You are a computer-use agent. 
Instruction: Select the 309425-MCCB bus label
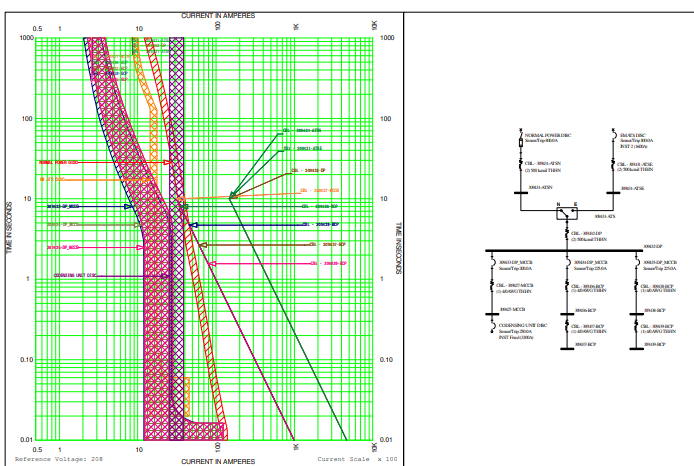(x=513, y=309)
